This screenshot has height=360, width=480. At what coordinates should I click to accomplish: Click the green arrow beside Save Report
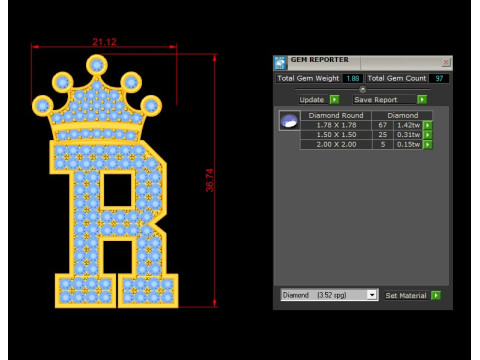pyautogui.click(x=422, y=99)
